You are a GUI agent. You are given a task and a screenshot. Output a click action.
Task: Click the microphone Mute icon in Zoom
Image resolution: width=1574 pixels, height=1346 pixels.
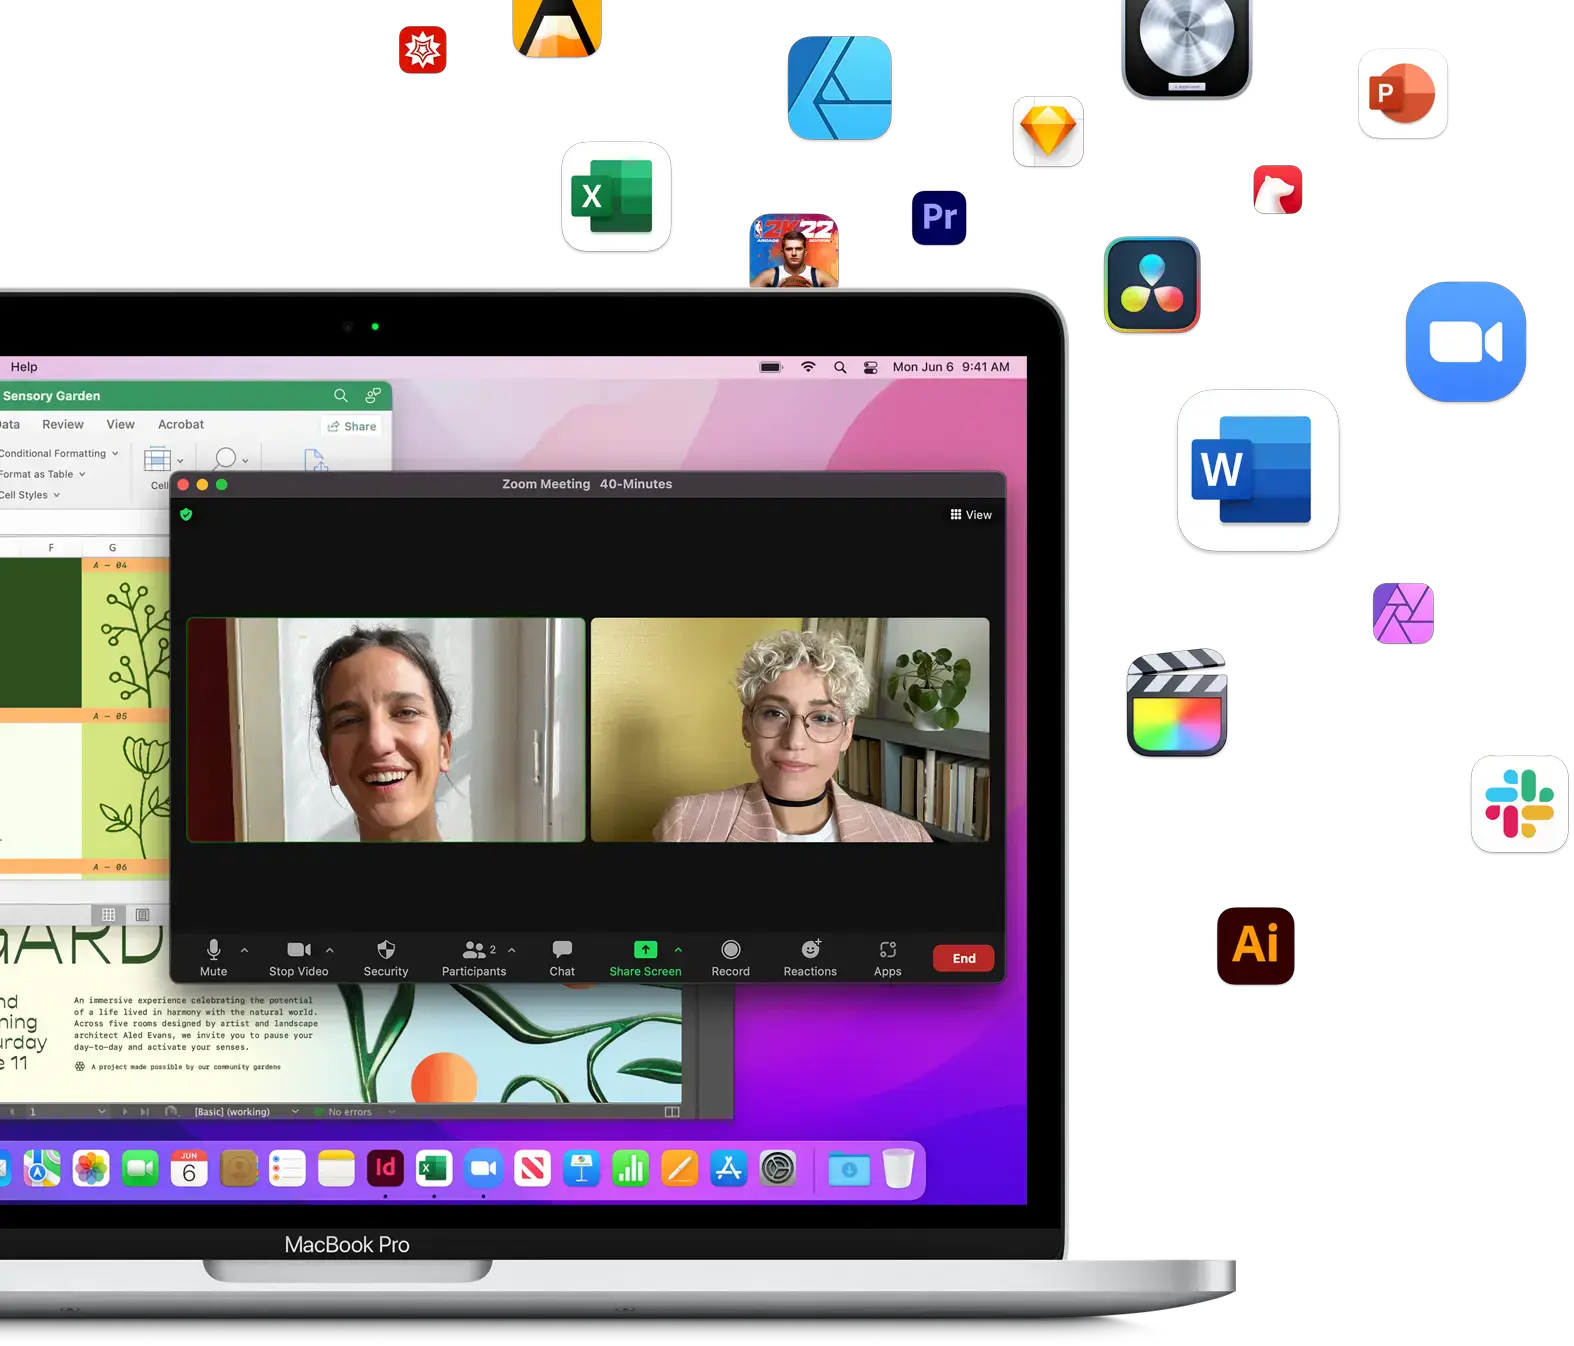(213, 949)
